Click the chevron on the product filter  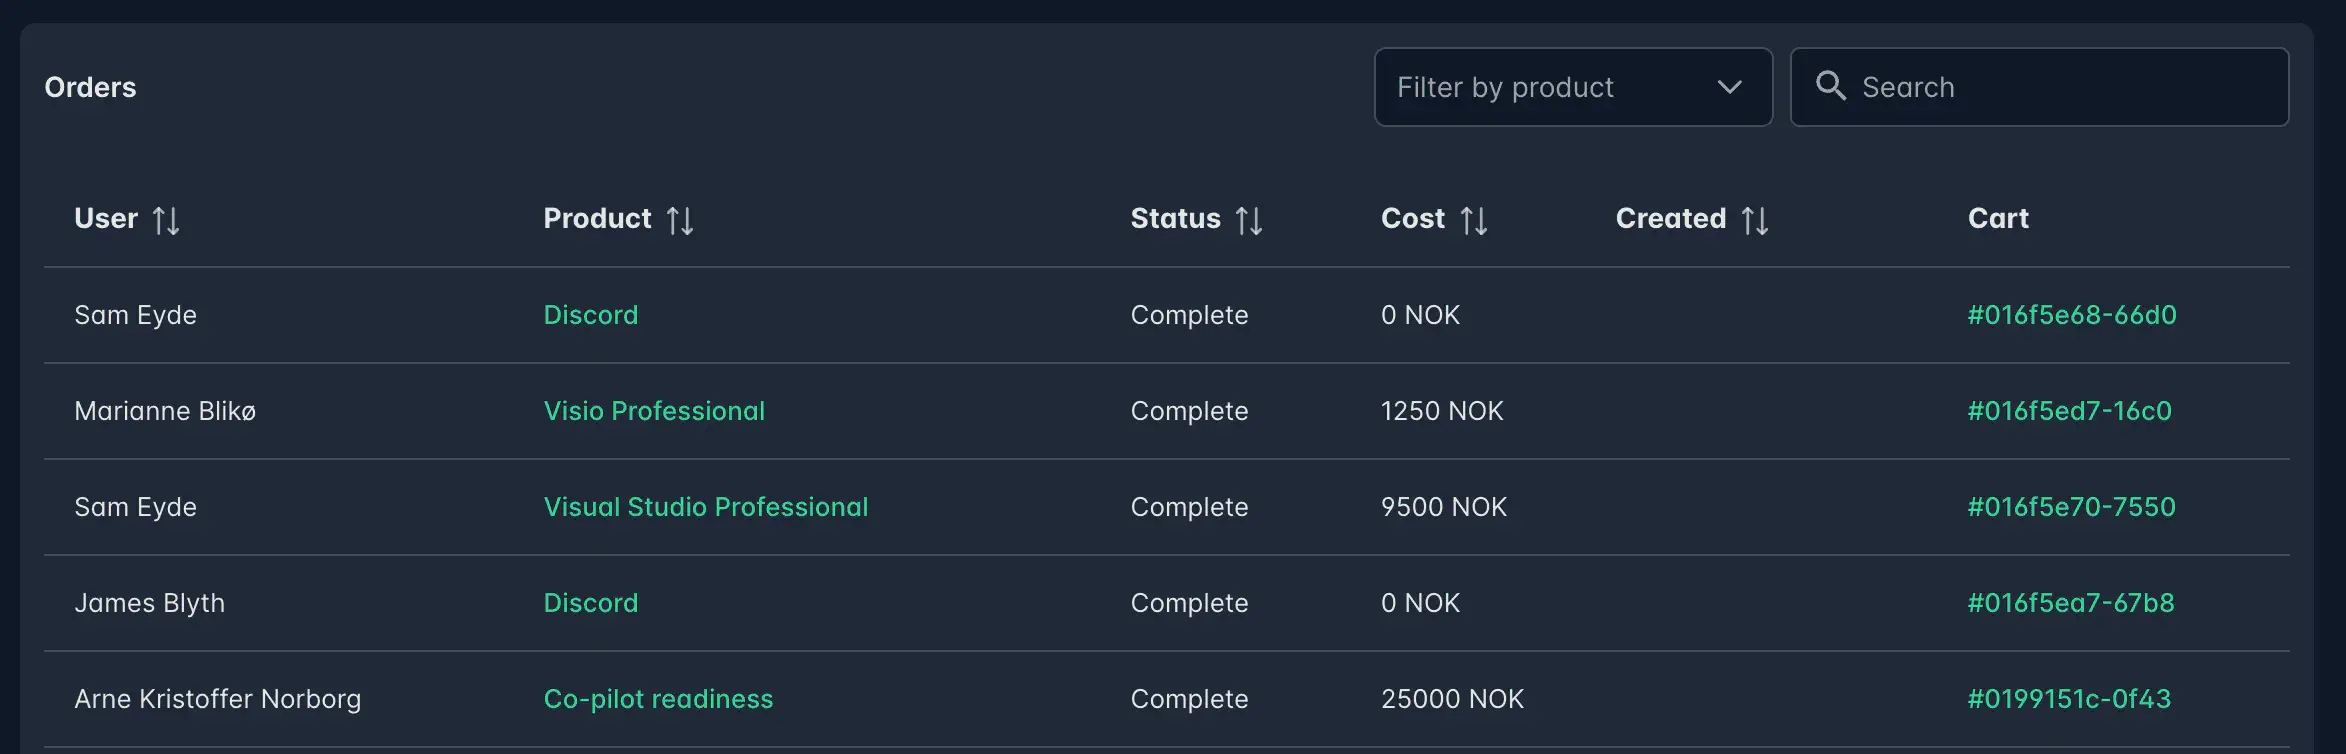(1729, 87)
